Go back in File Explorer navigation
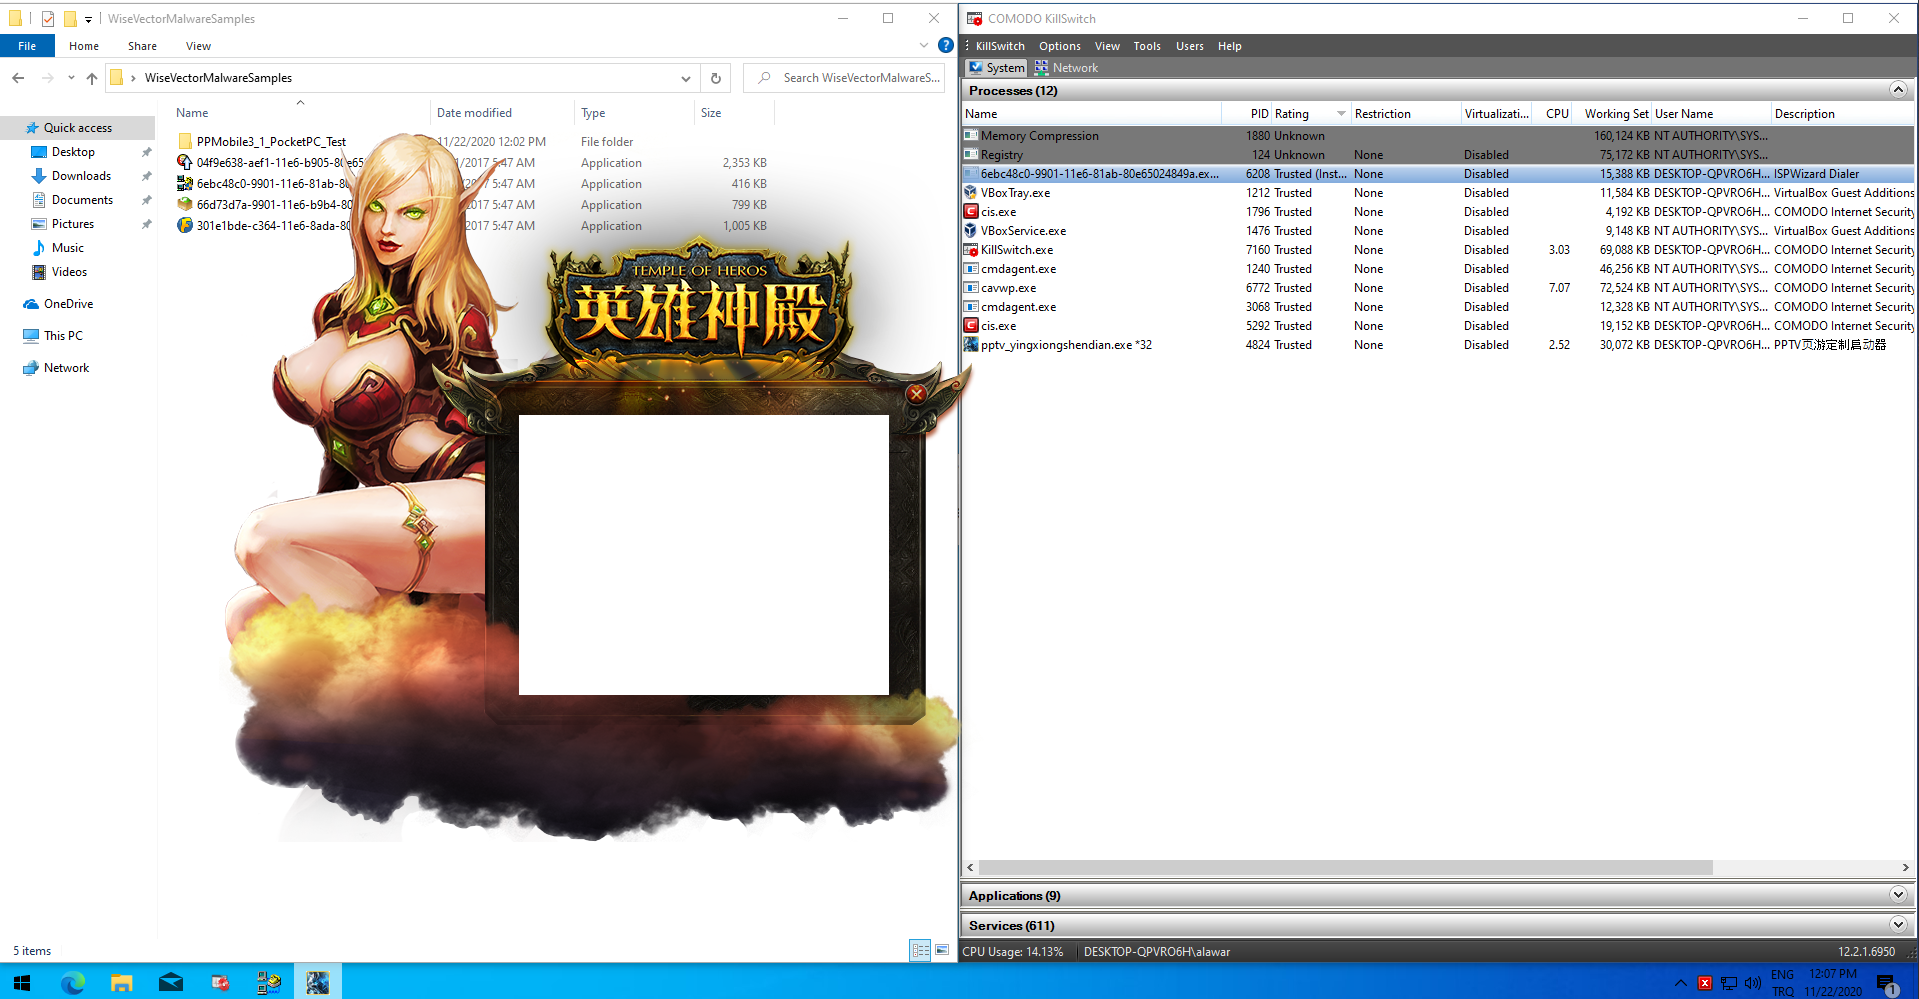This screenshot has height=999, width=1919. pyautogui.click(x=18, y=78)
